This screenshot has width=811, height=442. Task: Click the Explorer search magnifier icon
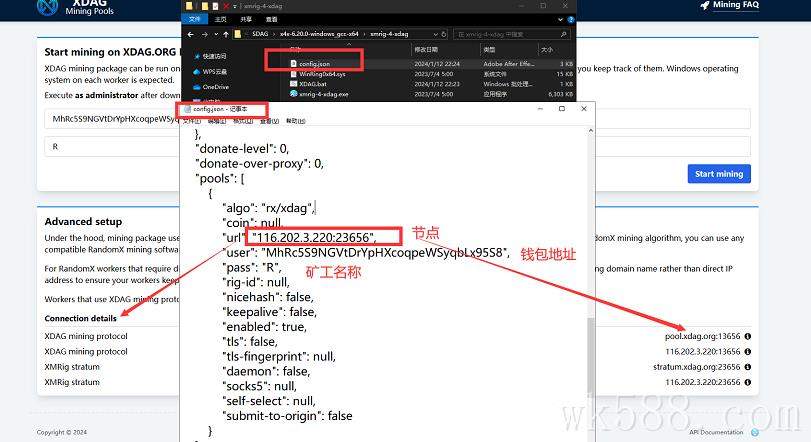coord(563,34)
